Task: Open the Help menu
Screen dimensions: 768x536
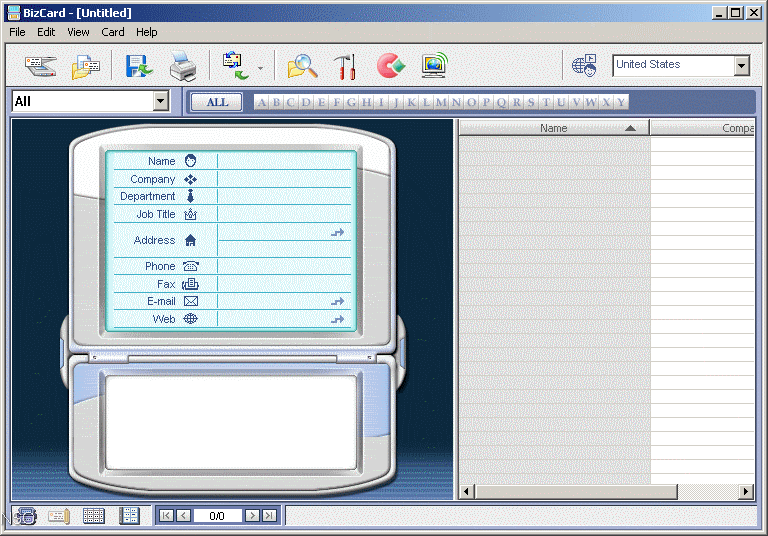Action: click(x=146, y=32)
